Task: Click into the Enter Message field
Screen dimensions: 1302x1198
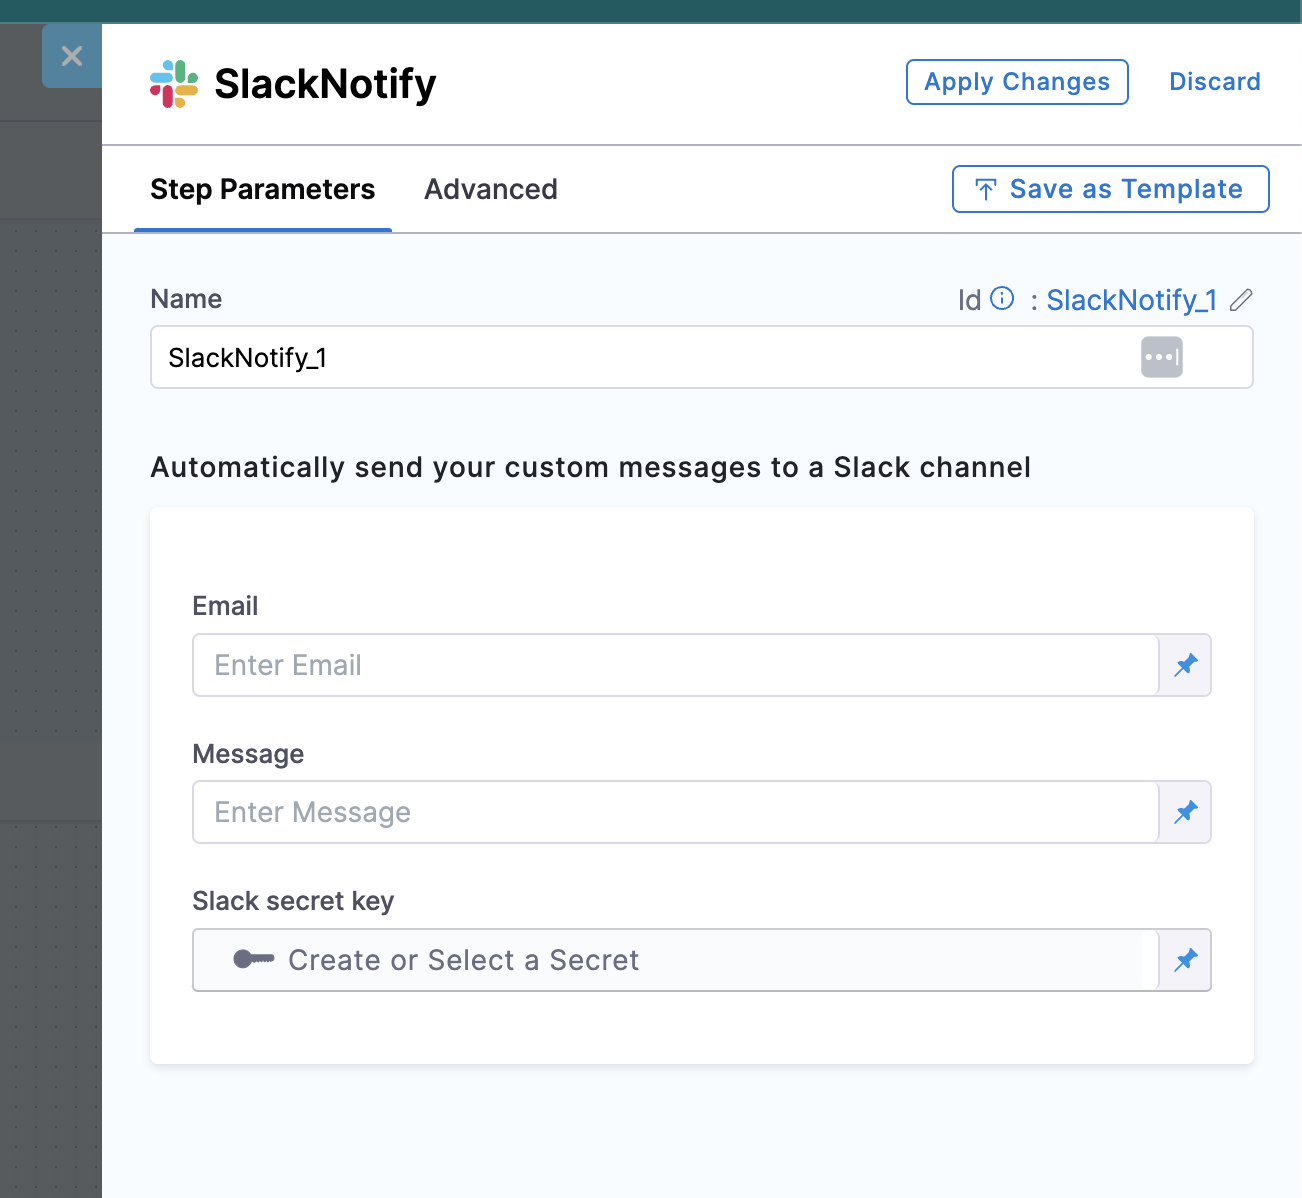Action: 675,812
